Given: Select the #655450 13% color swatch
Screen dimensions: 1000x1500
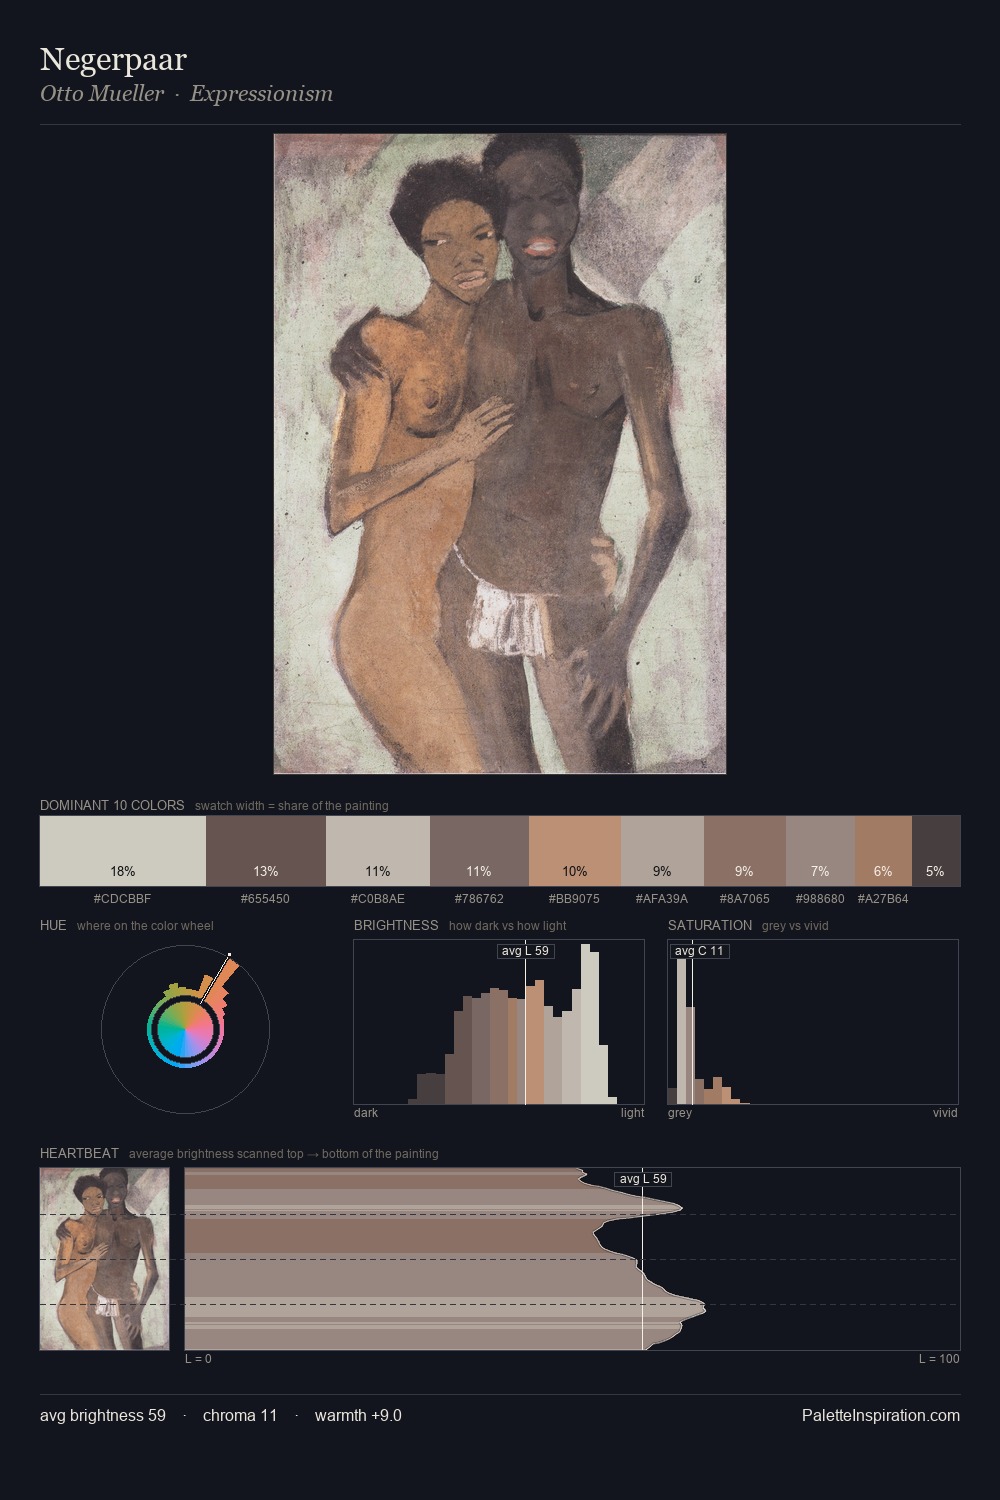Looking at the screenshot, I should click(x=266, y=851).
